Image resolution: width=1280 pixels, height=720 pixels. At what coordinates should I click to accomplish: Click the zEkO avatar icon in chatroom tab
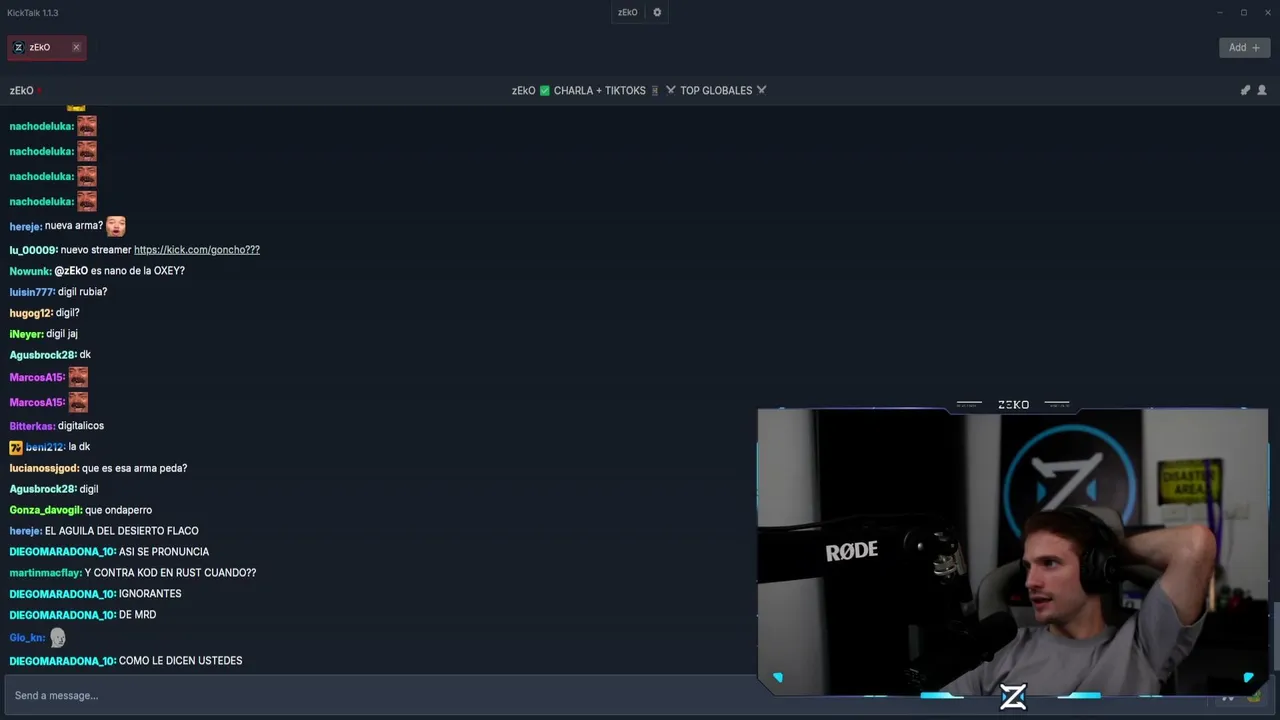[x=18, y=47]
